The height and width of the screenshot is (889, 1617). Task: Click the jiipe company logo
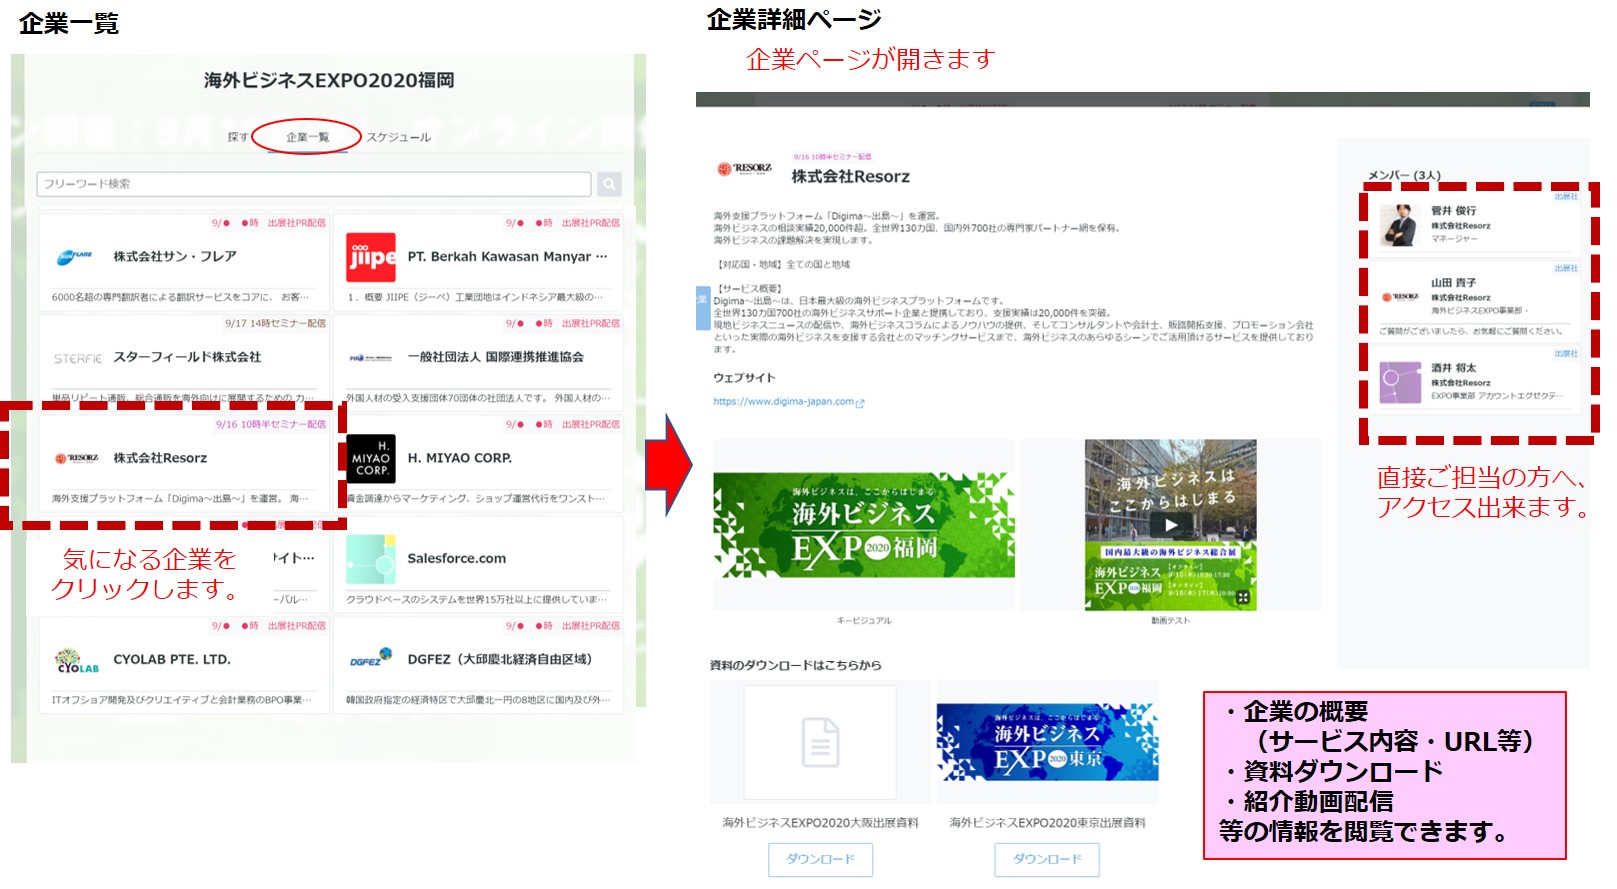371,258
